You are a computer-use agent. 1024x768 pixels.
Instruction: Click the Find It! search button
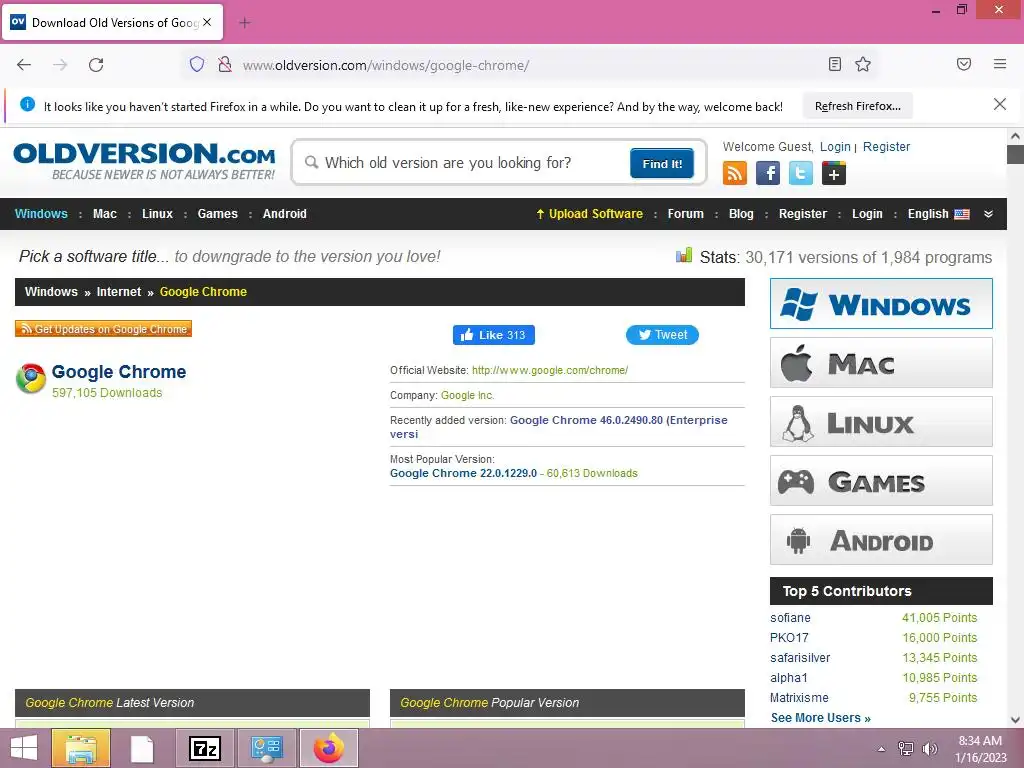(x=662, y=163)
